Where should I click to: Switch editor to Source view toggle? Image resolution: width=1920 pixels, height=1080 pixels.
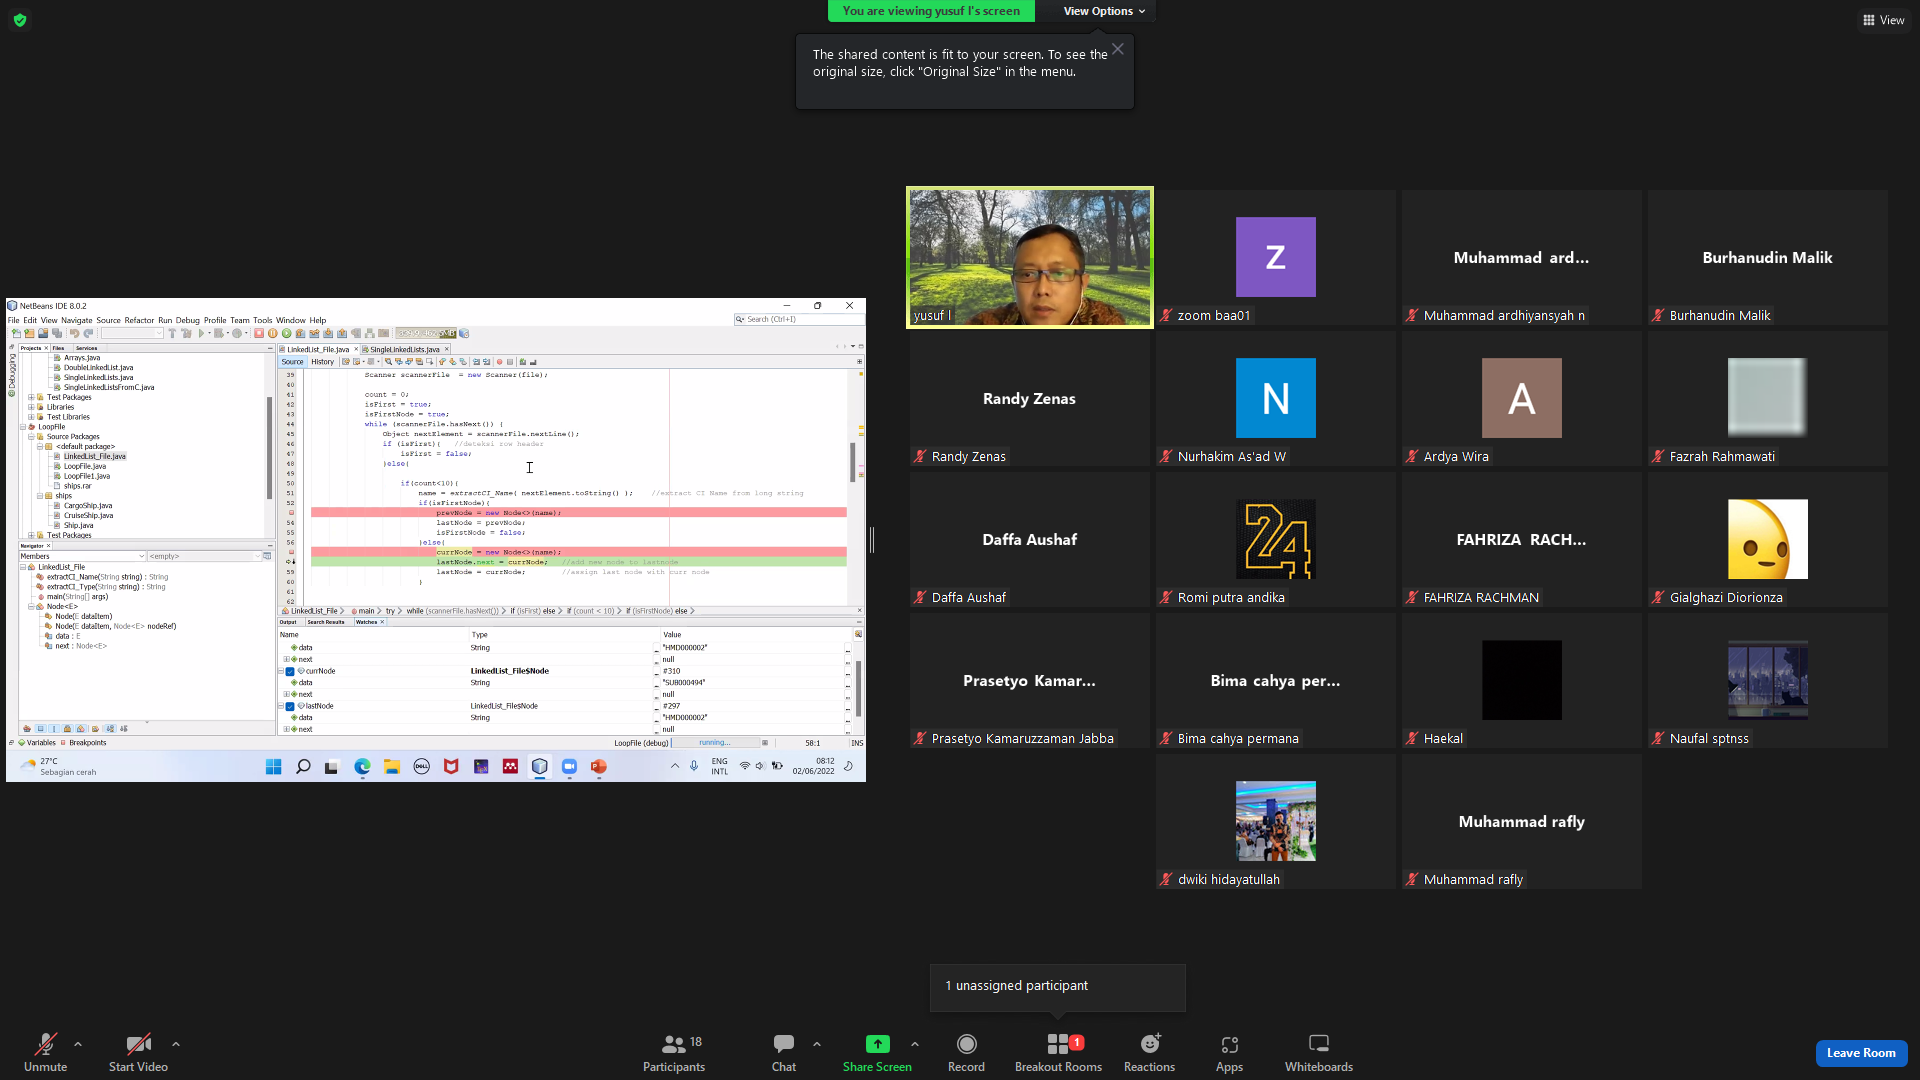pyautogui.click(x=292, y=362)
